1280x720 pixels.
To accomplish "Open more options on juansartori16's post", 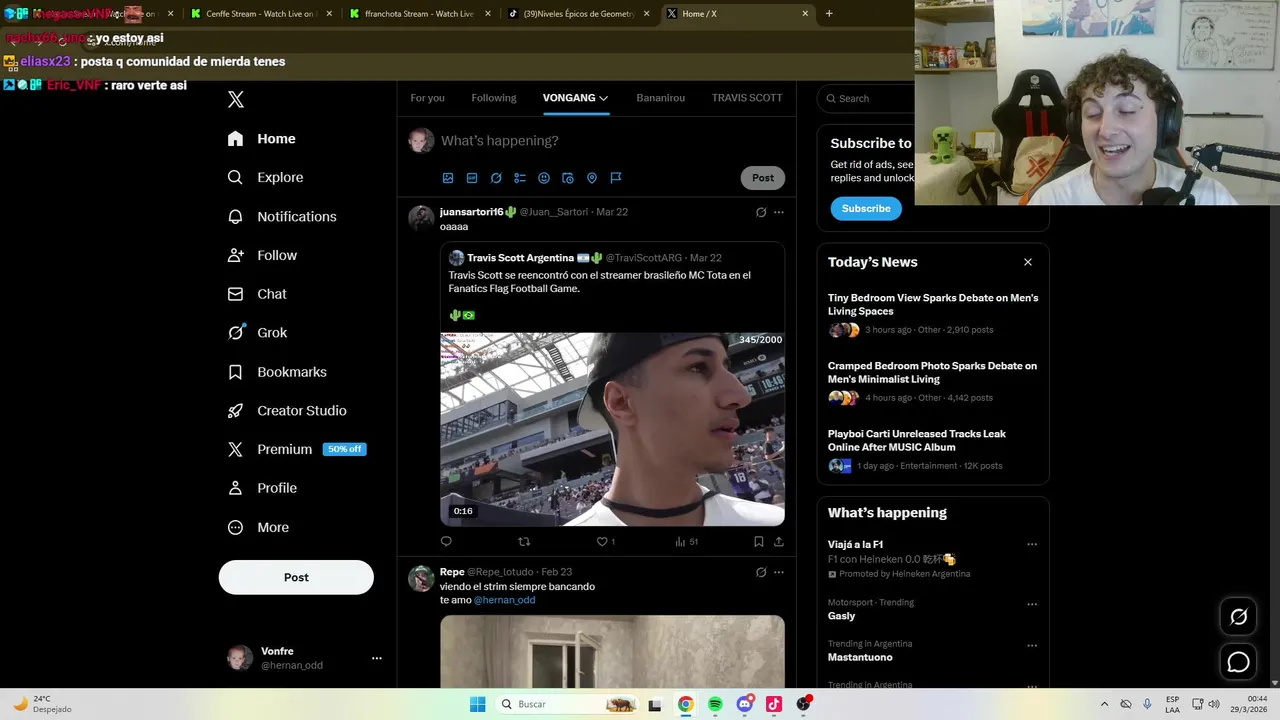I will [x=779, y=212].
